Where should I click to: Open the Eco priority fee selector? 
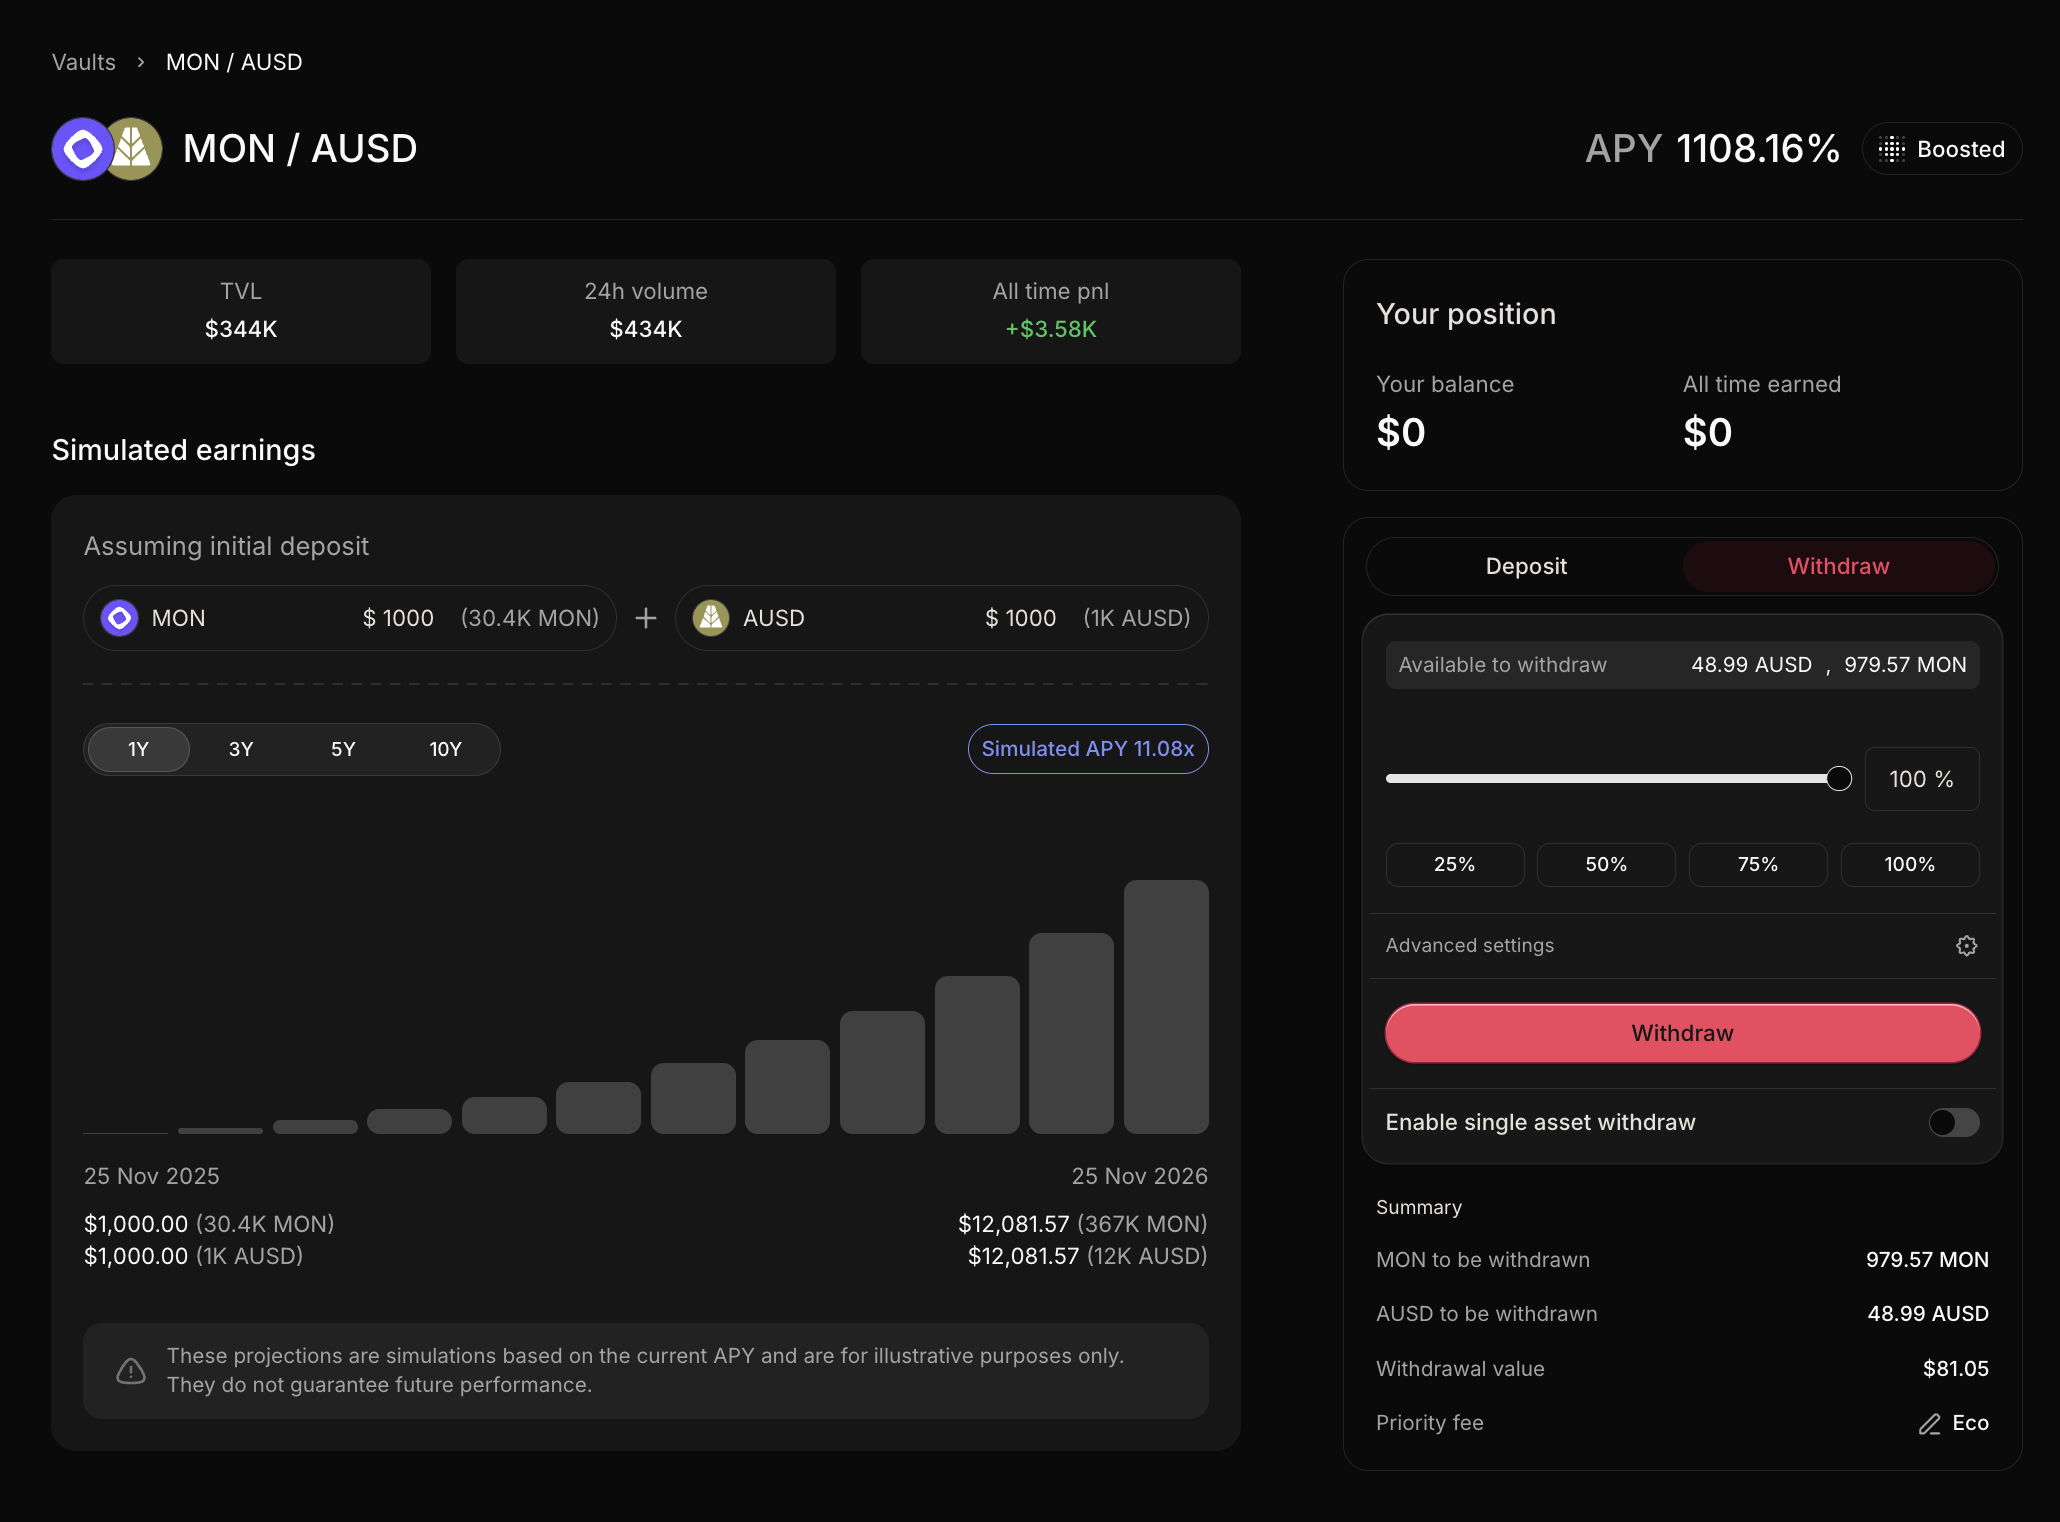pyautogui.click(x=1969, y=1423)
